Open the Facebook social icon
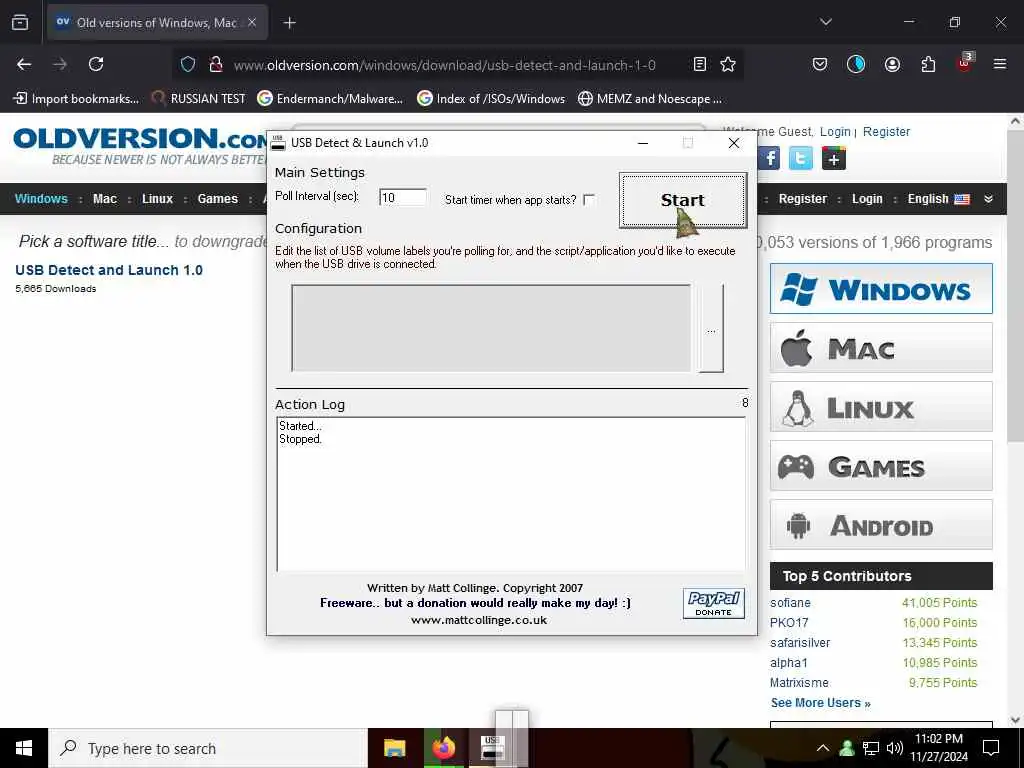This screenshot has width=1024, height=768. (x=769, y=159)
